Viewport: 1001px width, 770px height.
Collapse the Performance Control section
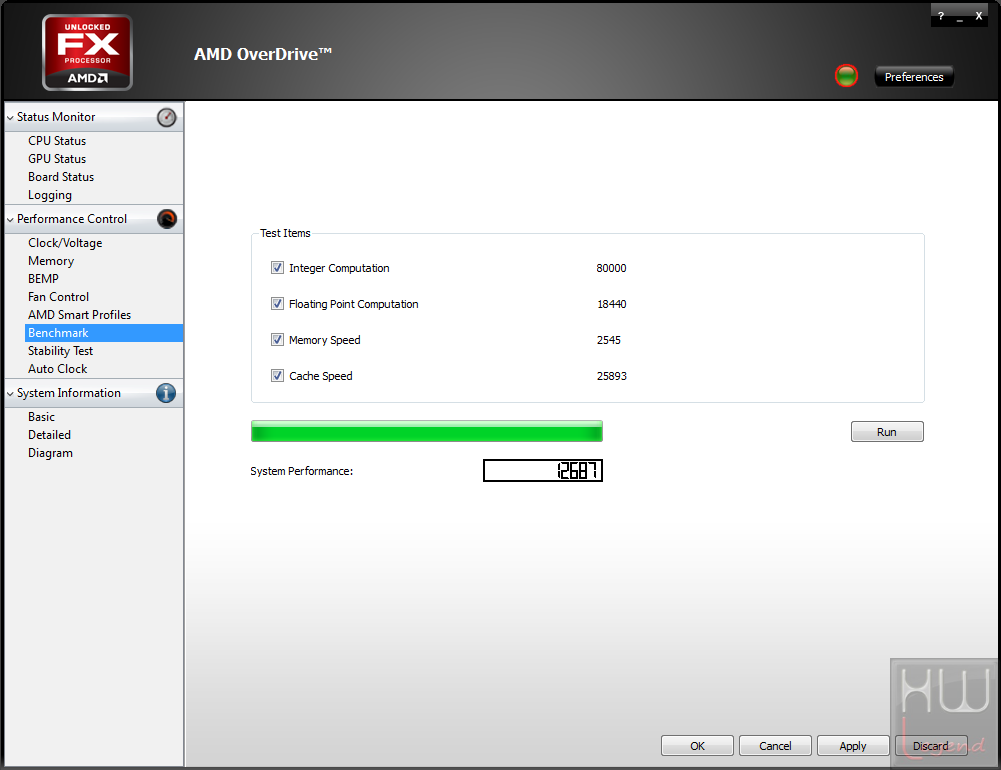(10, 220)
